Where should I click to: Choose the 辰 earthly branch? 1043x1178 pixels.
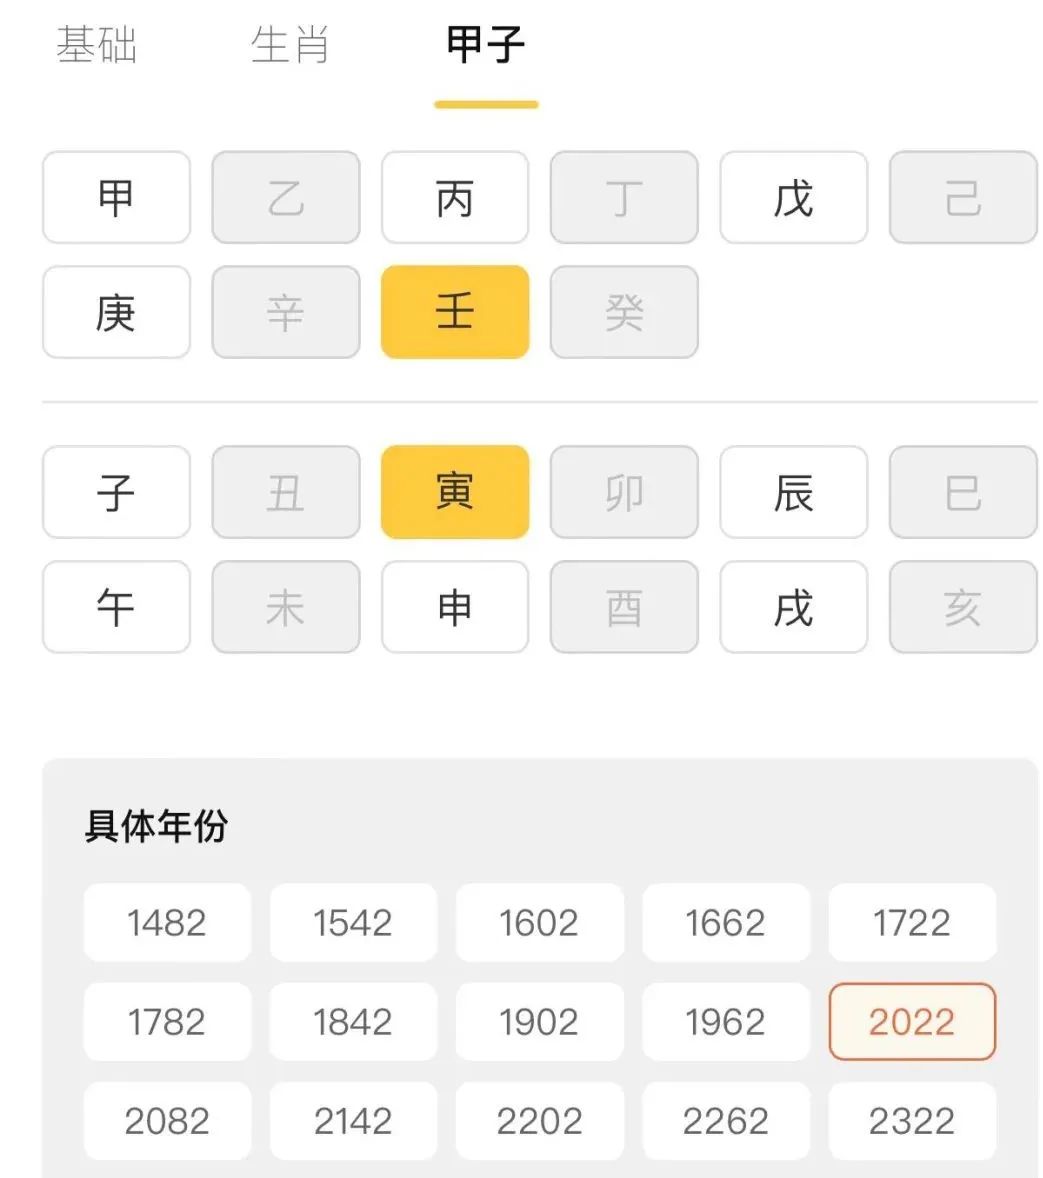coord(794,492)
